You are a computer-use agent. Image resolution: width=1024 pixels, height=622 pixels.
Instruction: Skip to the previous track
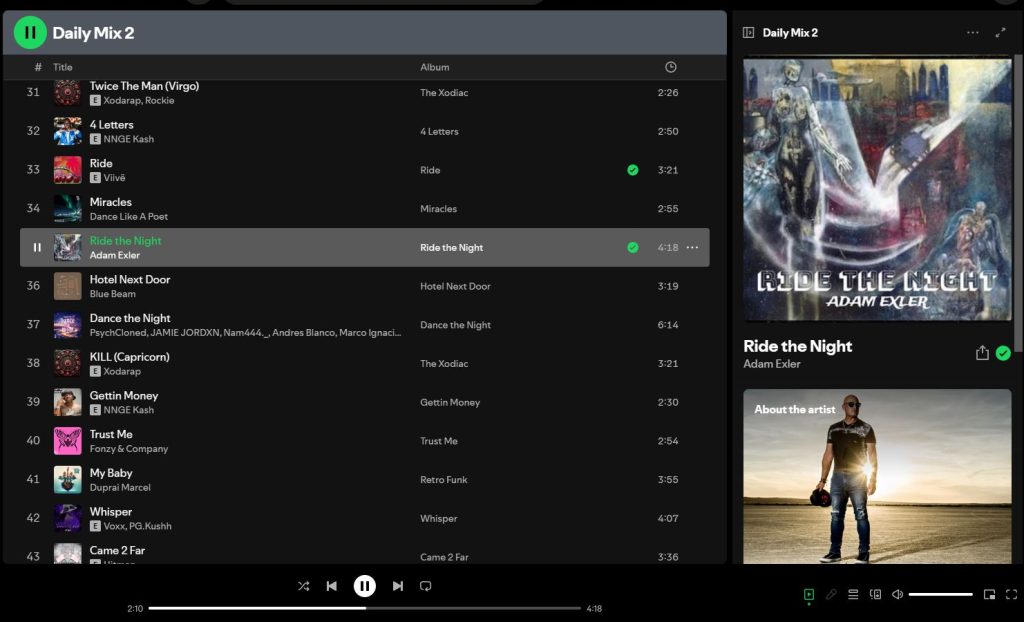point(332,586)
